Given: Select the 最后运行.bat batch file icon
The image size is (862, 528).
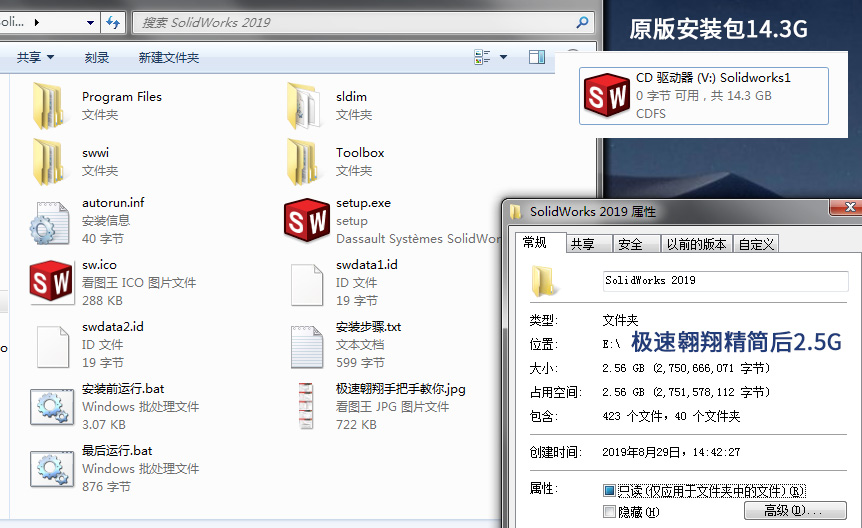Looking at the screenshot, I should tap(52, 469).
